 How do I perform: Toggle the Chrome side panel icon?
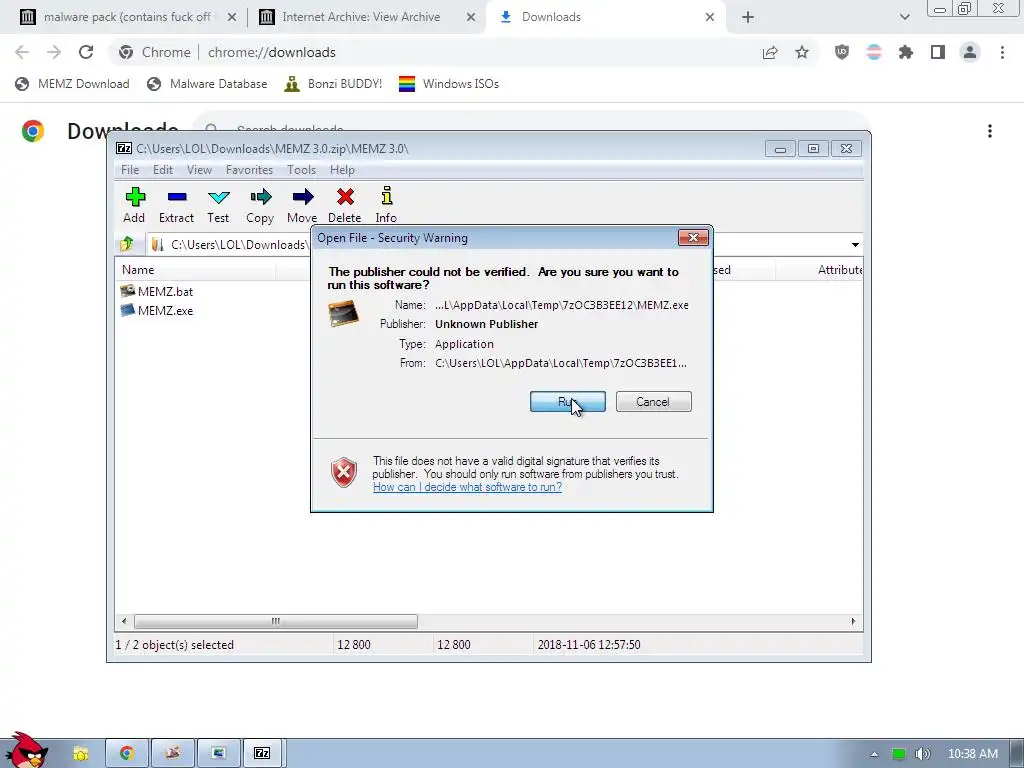point(938,52)
